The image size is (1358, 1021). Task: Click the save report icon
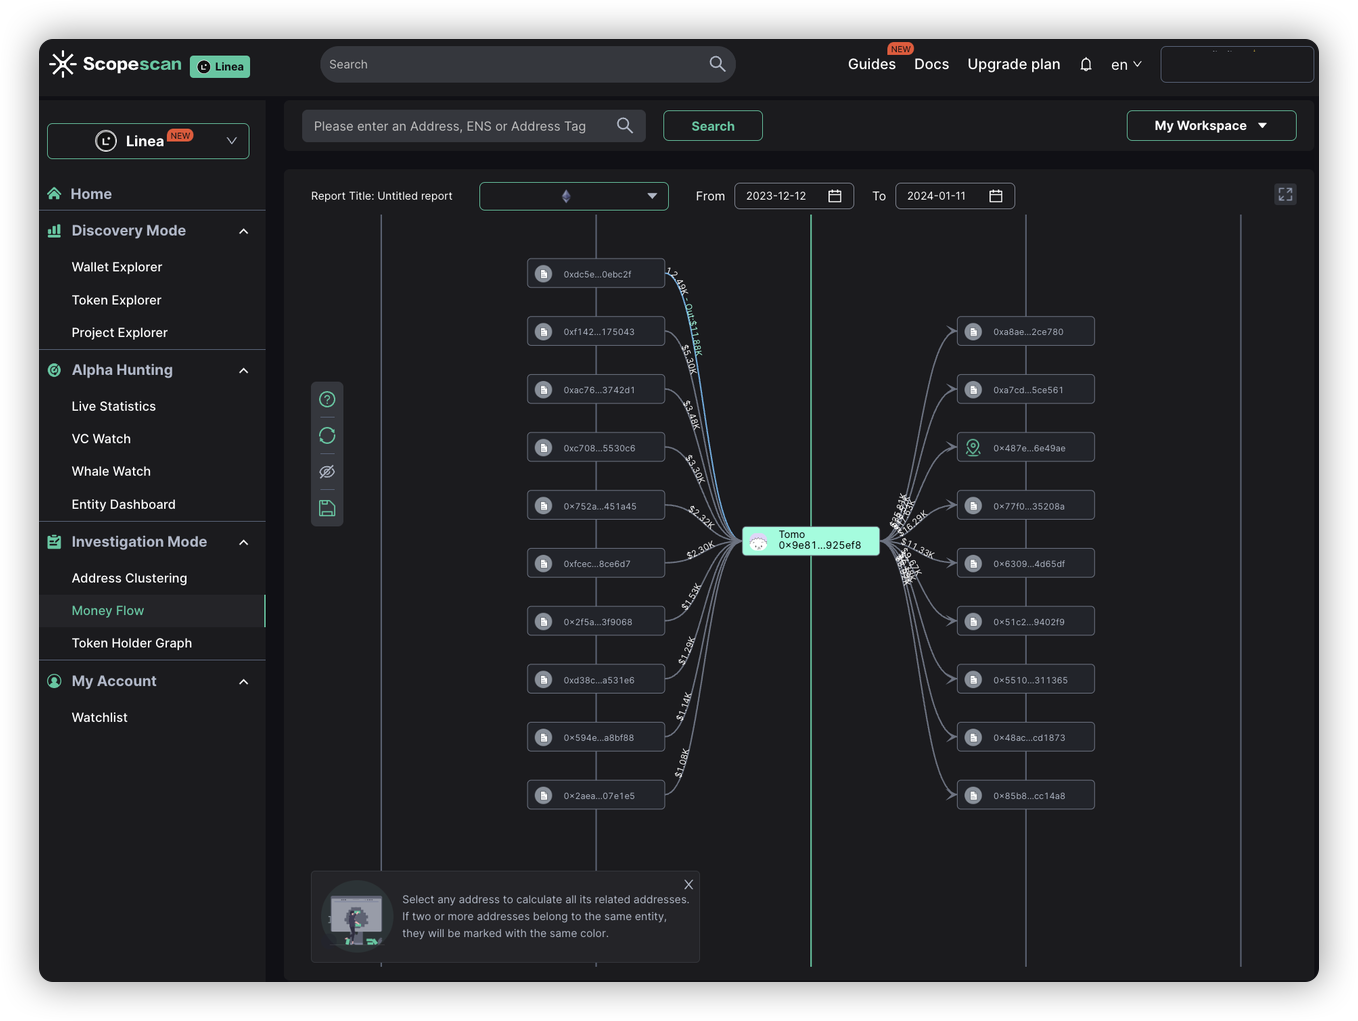tap(327, 508)
